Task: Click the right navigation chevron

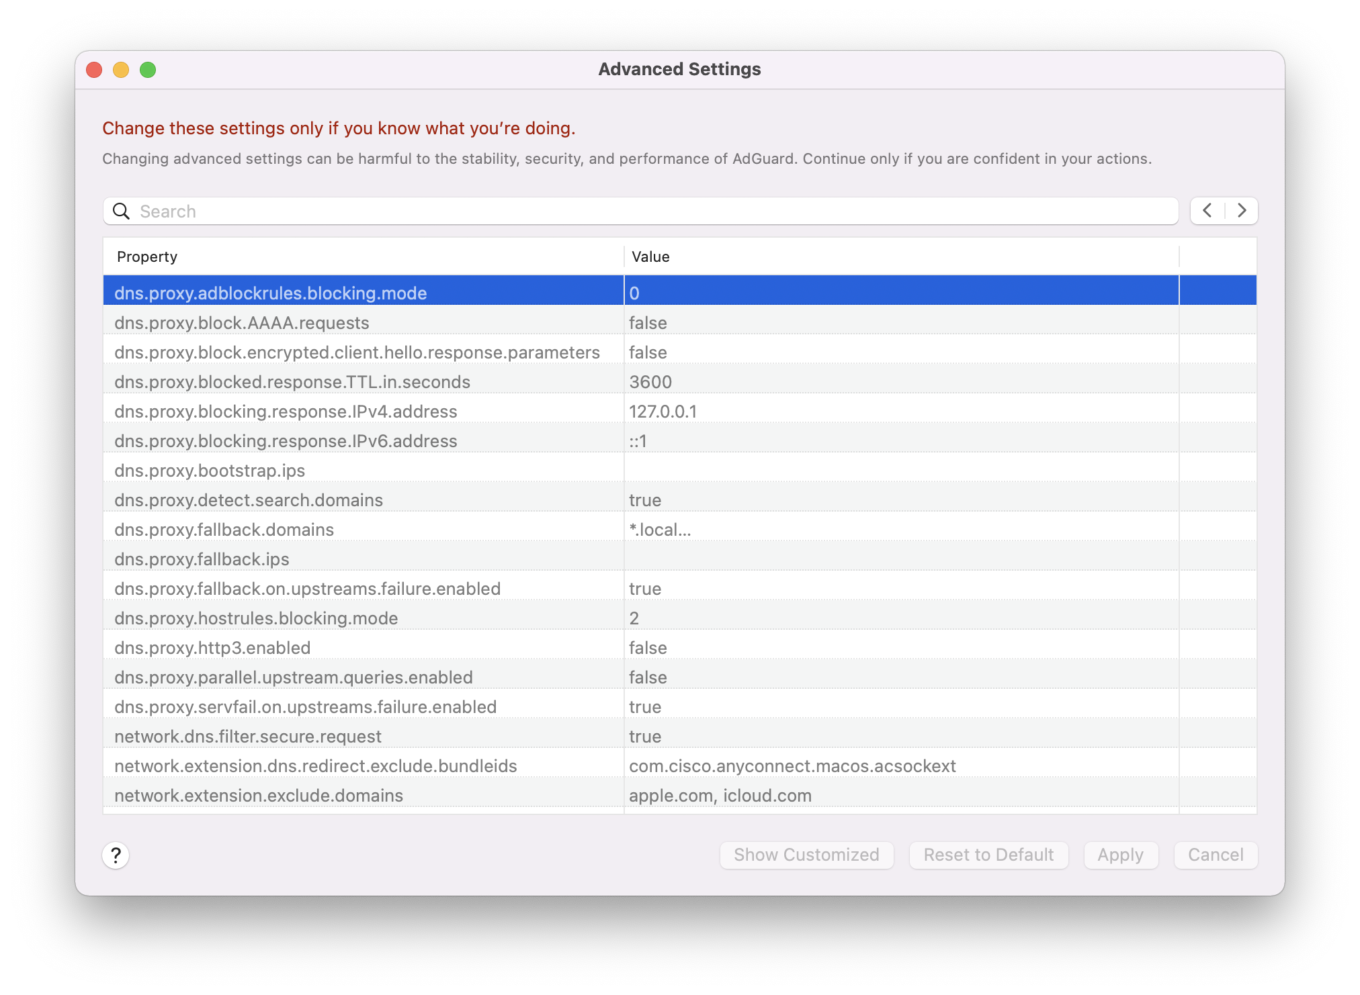Action: point(1241,210)
